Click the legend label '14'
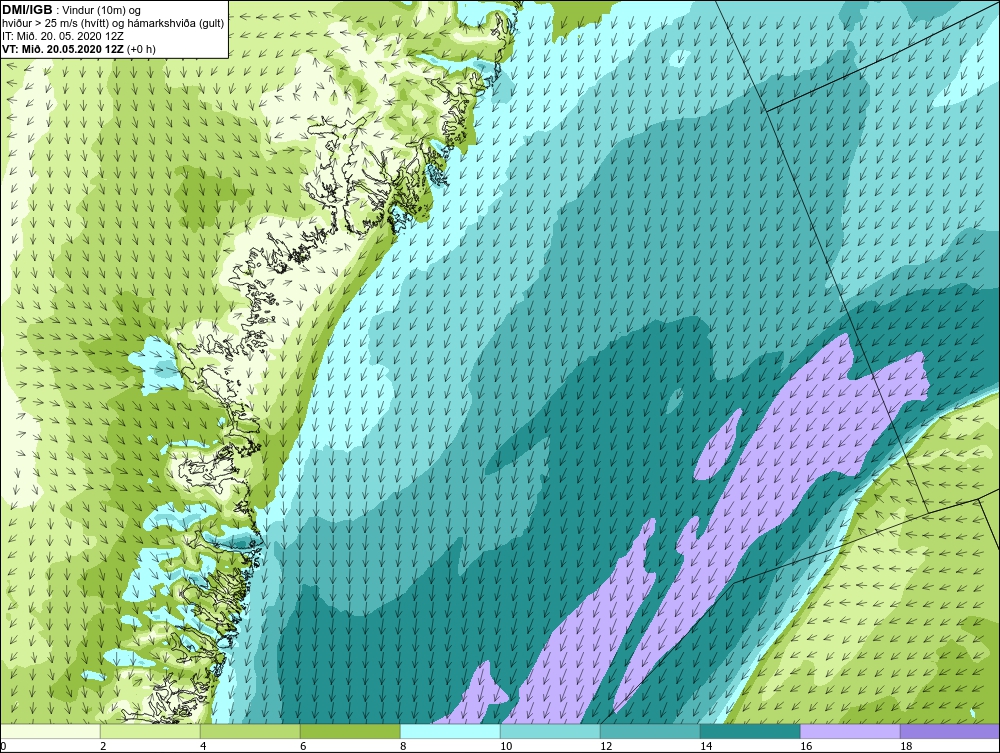Screen dimensions: 1000x753 pos(706,746)
